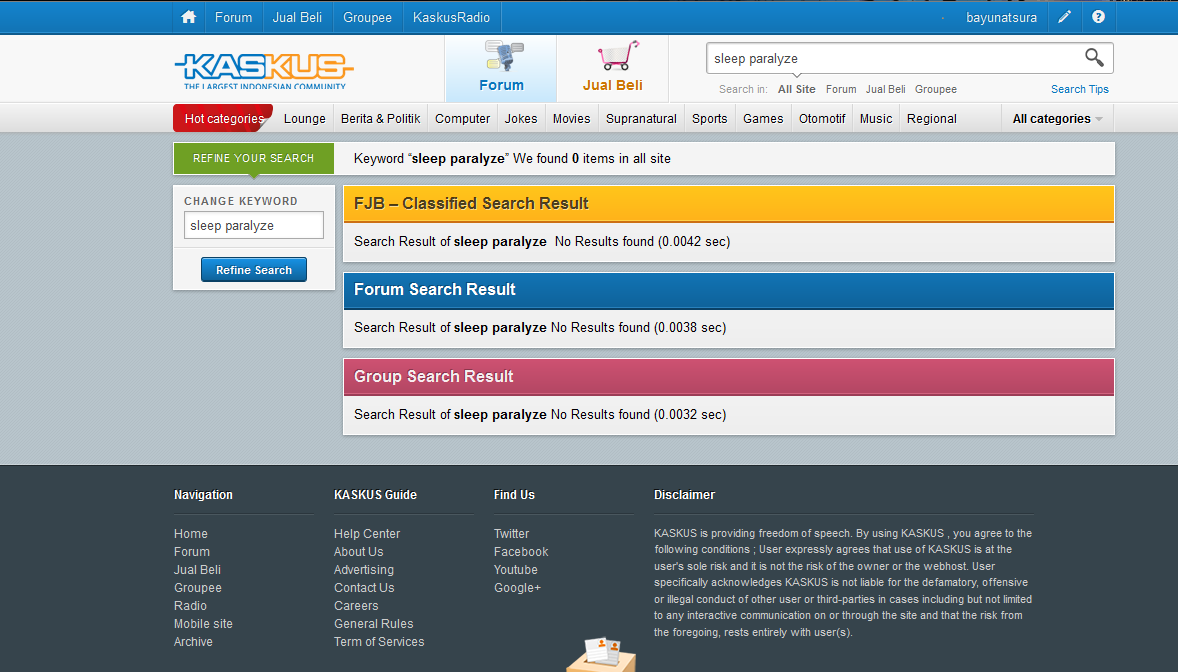The height and width of the screenshot is (672, 1178).
Task: Open the Archive footer link
Action: click(193, 642)
